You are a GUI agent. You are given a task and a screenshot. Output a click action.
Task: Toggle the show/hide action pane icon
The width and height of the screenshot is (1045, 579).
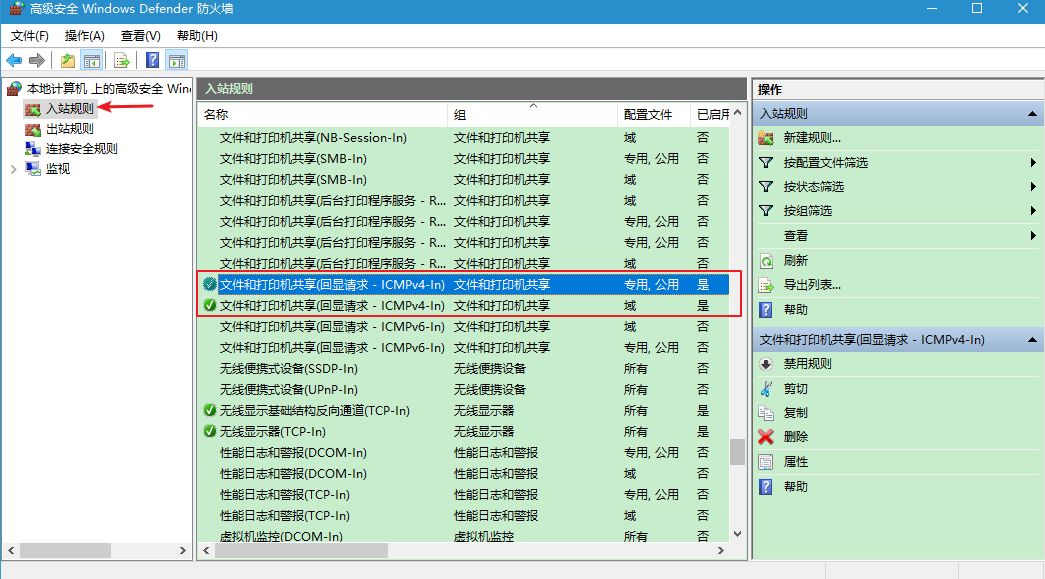point(177,61)
